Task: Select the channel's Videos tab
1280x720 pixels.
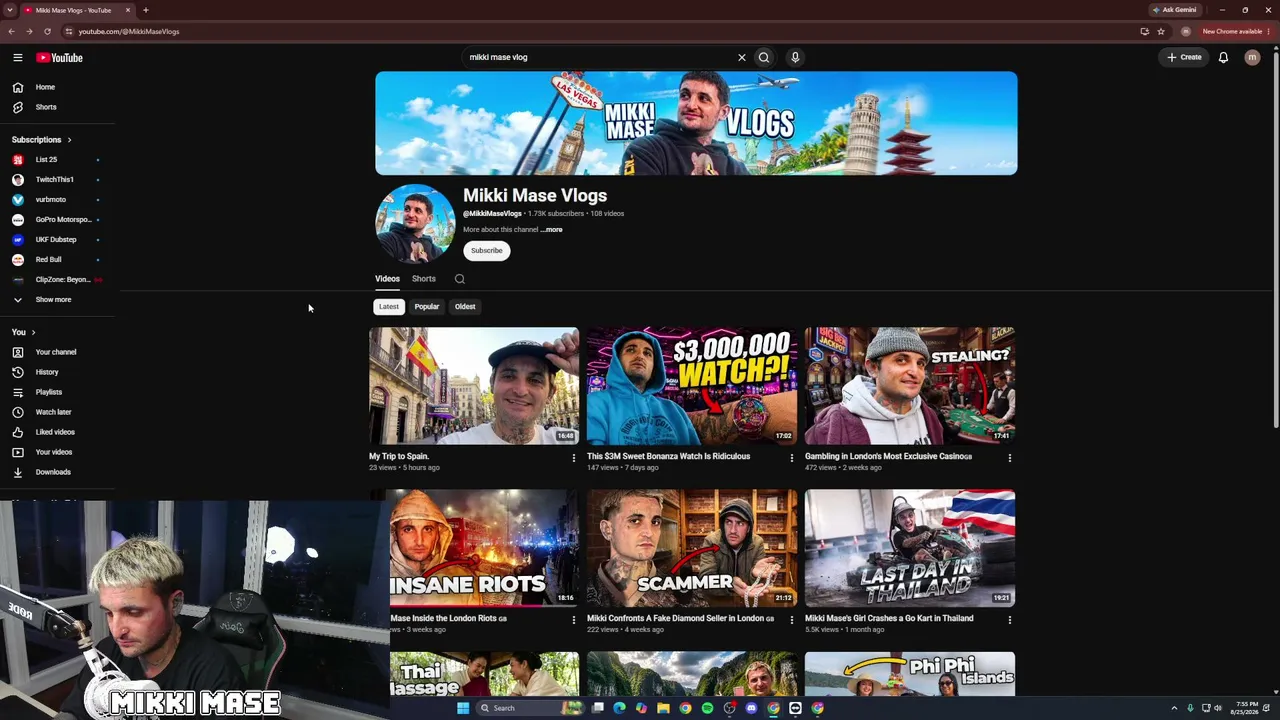Action: (387, 279)
